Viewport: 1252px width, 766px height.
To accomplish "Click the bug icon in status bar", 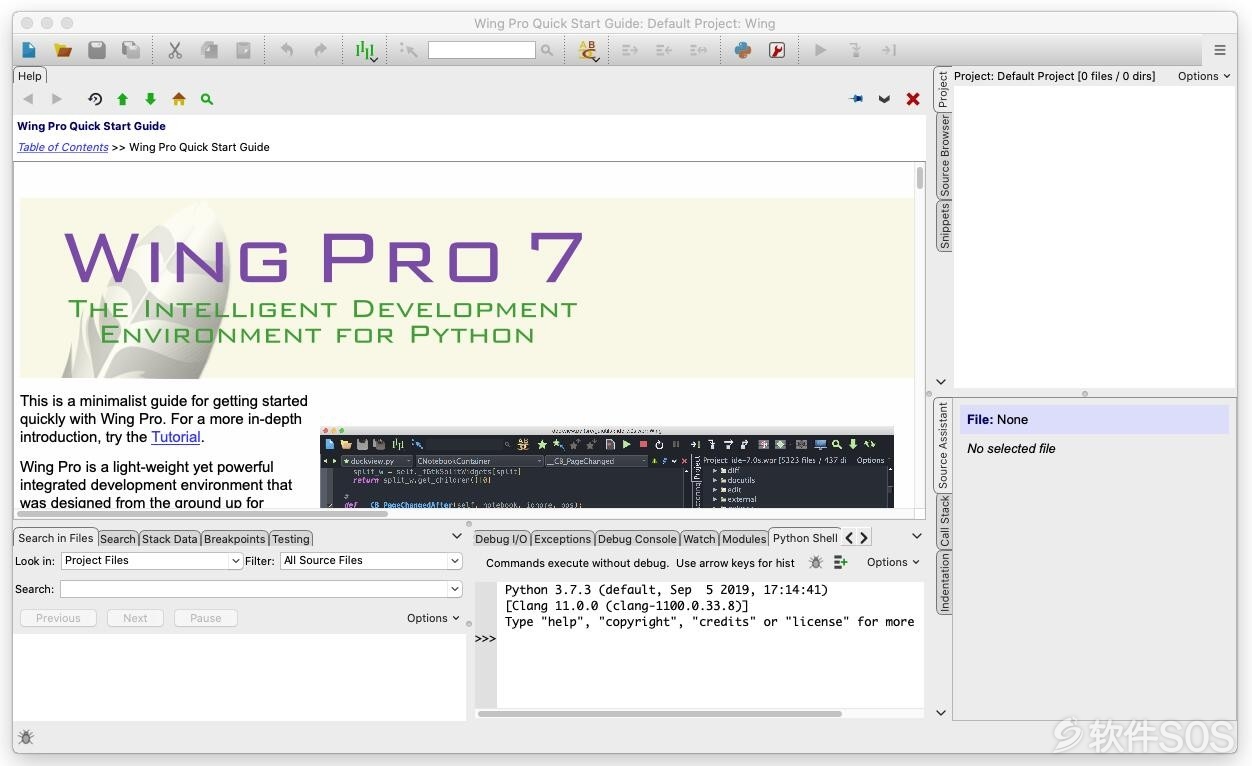I will click(x=26, y=737).
